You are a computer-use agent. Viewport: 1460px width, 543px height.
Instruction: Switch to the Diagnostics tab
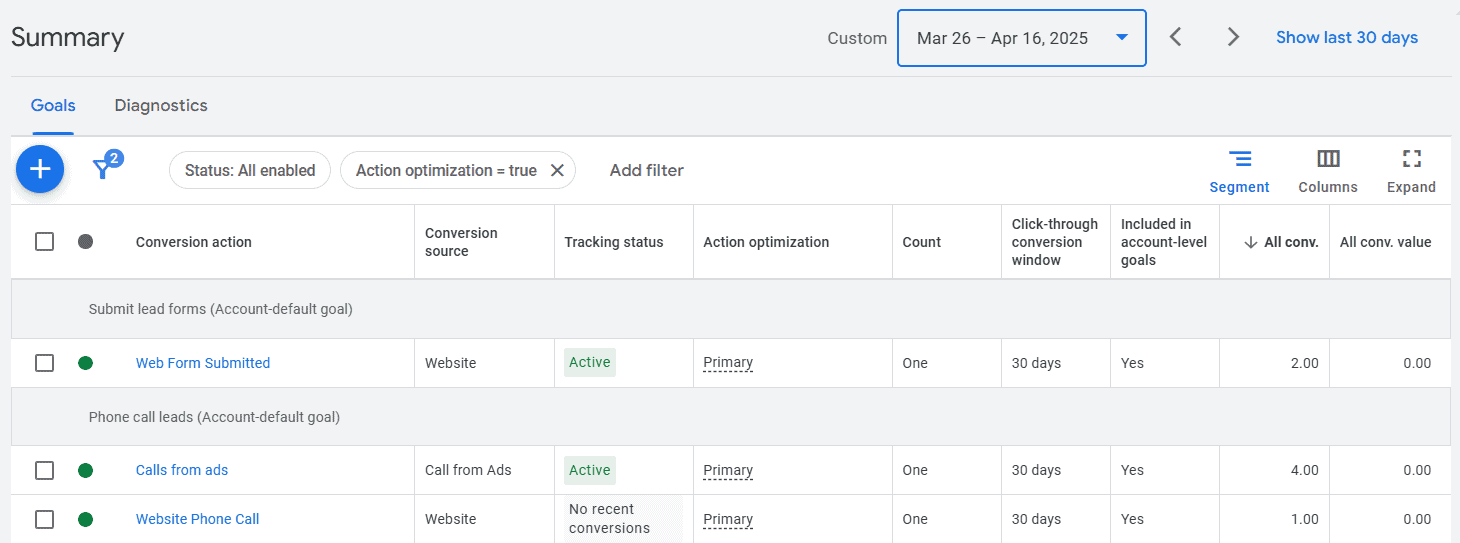pos(161,105)
